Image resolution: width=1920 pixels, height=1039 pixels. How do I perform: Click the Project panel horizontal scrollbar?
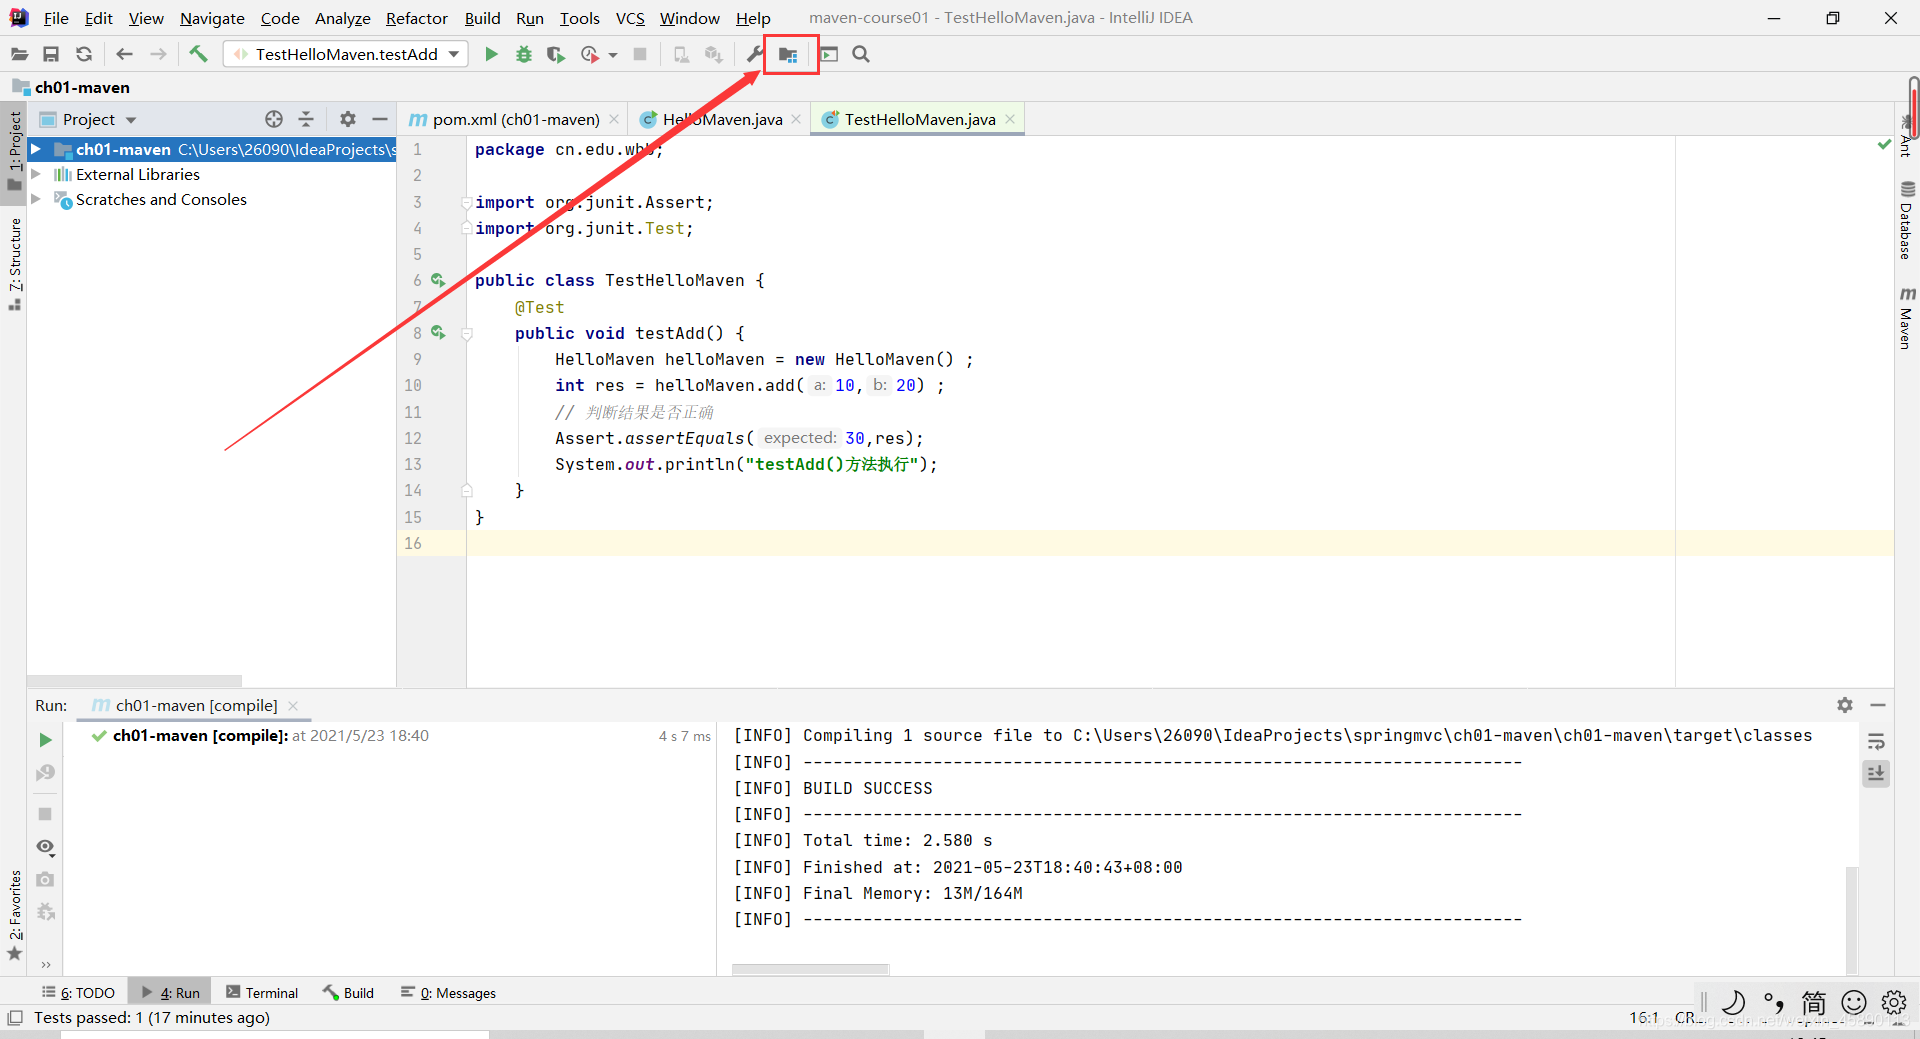135,680
